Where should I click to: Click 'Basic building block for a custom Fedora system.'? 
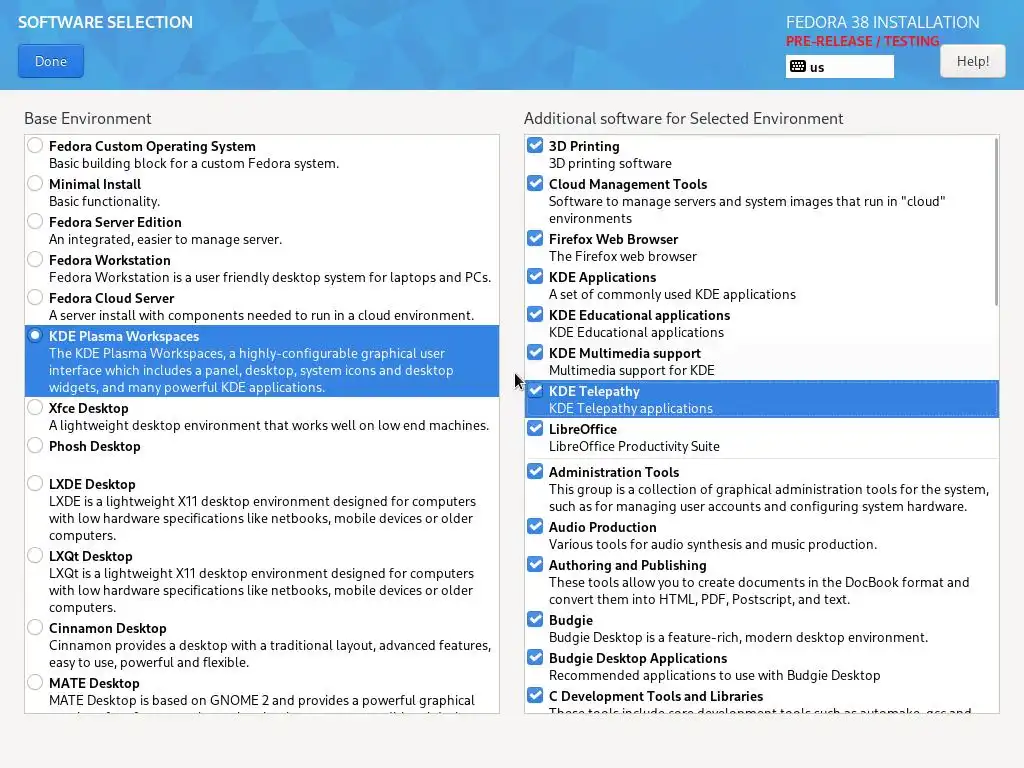pyautogui.click(x=194, y=163)
